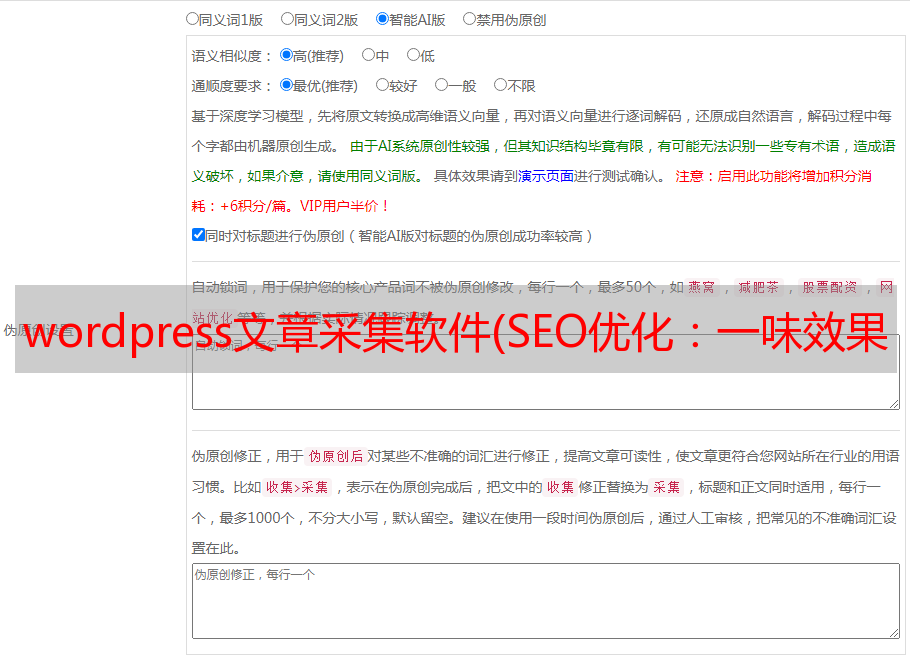This screenshot has width=911, height=658.
Task: Click resize grip of 自动锁词 textarea
Action: tap(894, 404)
